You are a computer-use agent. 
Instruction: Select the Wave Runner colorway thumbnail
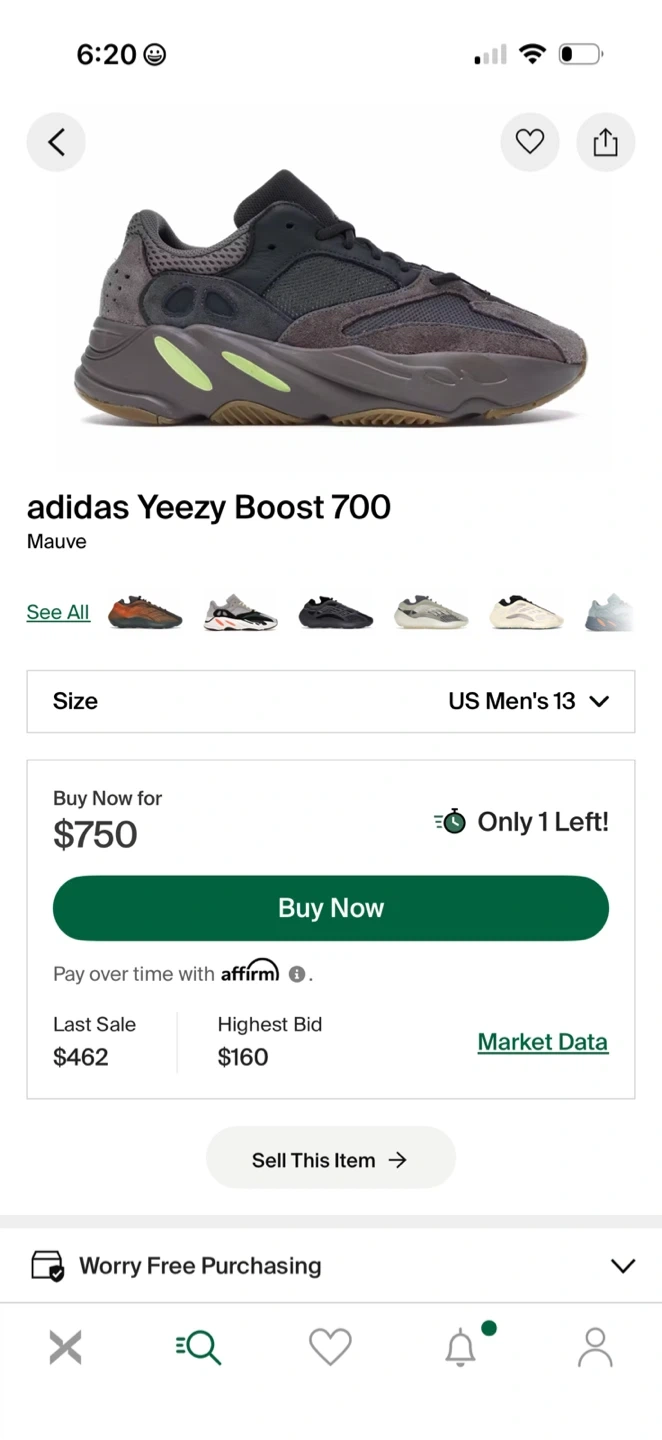point(240,611)
